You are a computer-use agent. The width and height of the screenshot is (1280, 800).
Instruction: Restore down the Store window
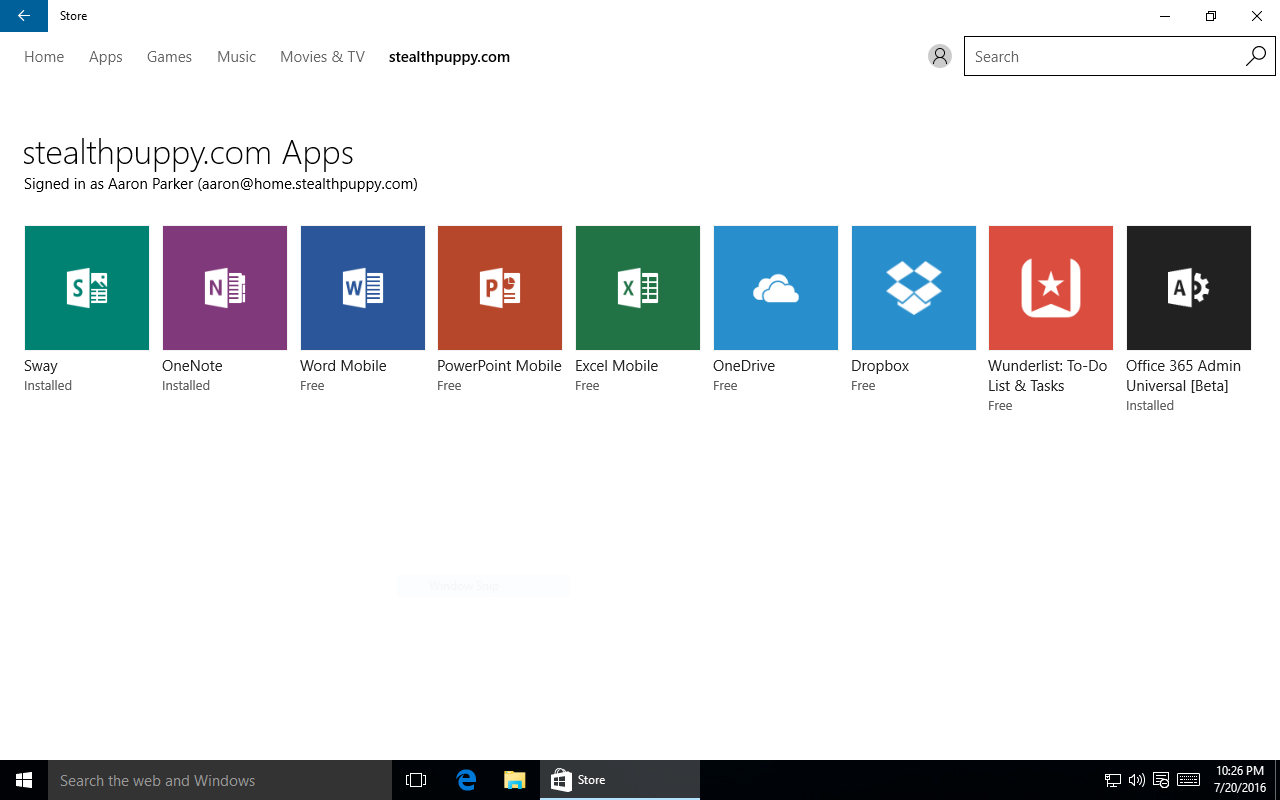(x=1211, y=16)
